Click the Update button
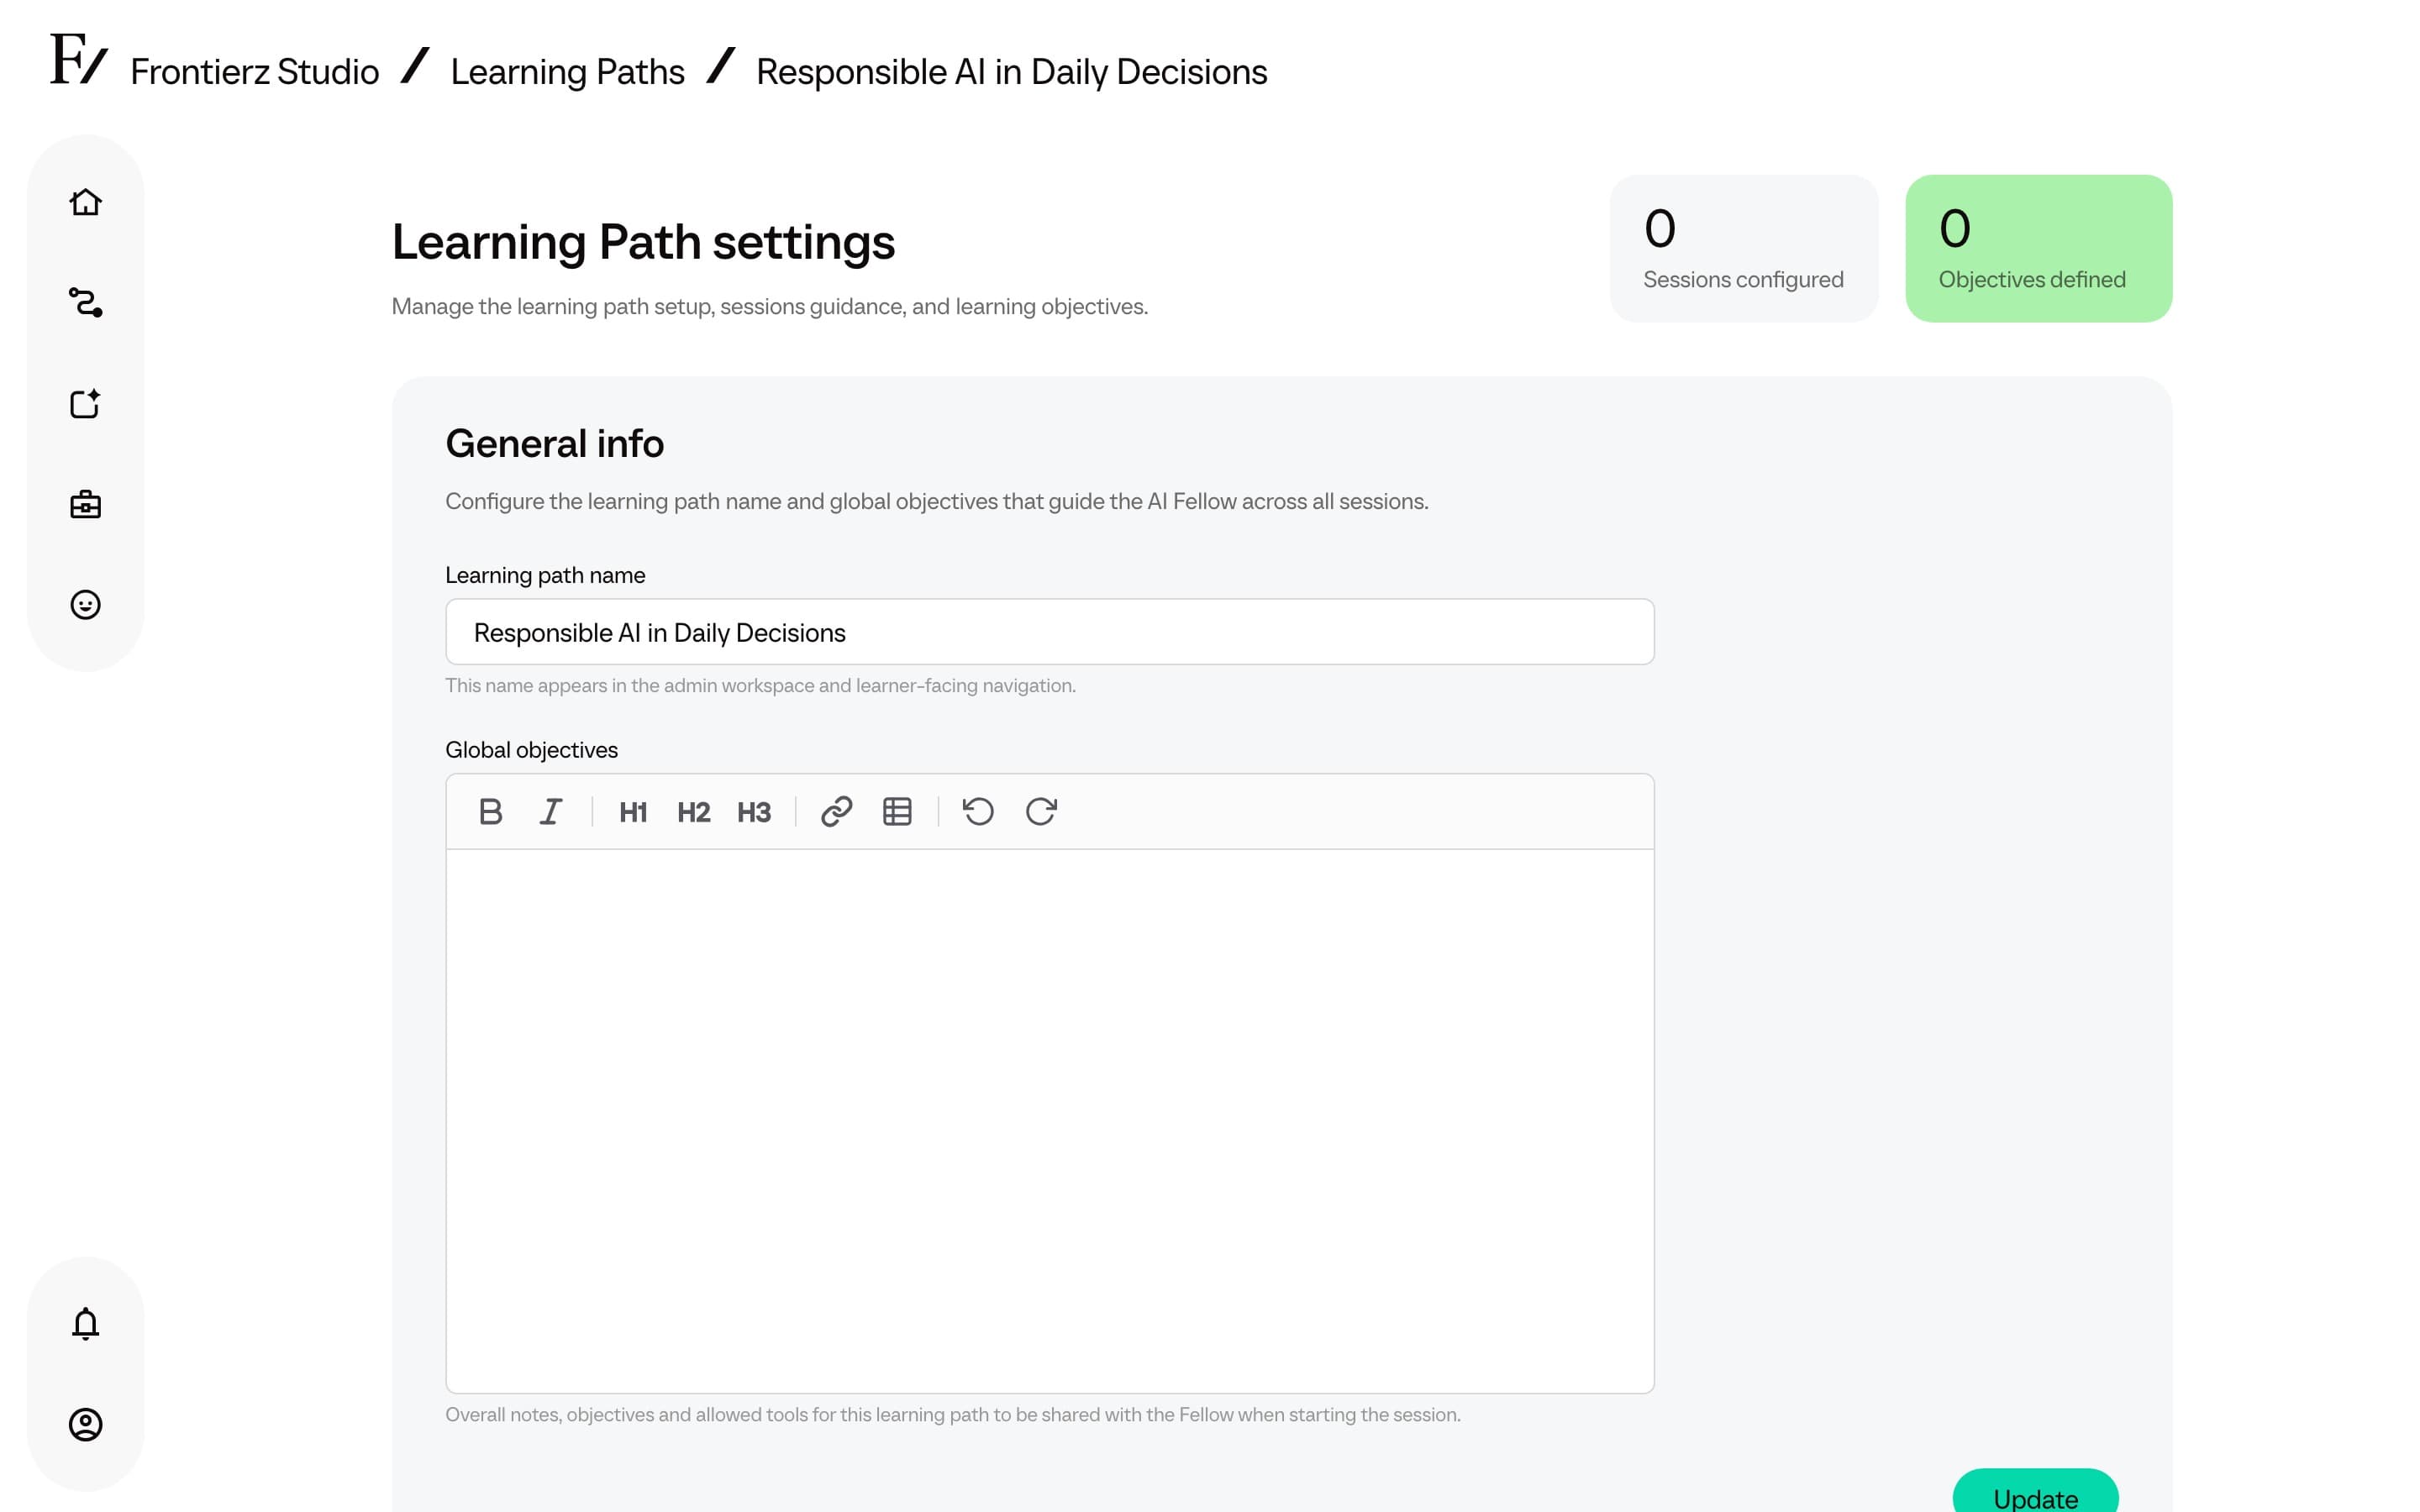The width and height of the screenshot is (2420, 1512). [x=2035, y=1491]
